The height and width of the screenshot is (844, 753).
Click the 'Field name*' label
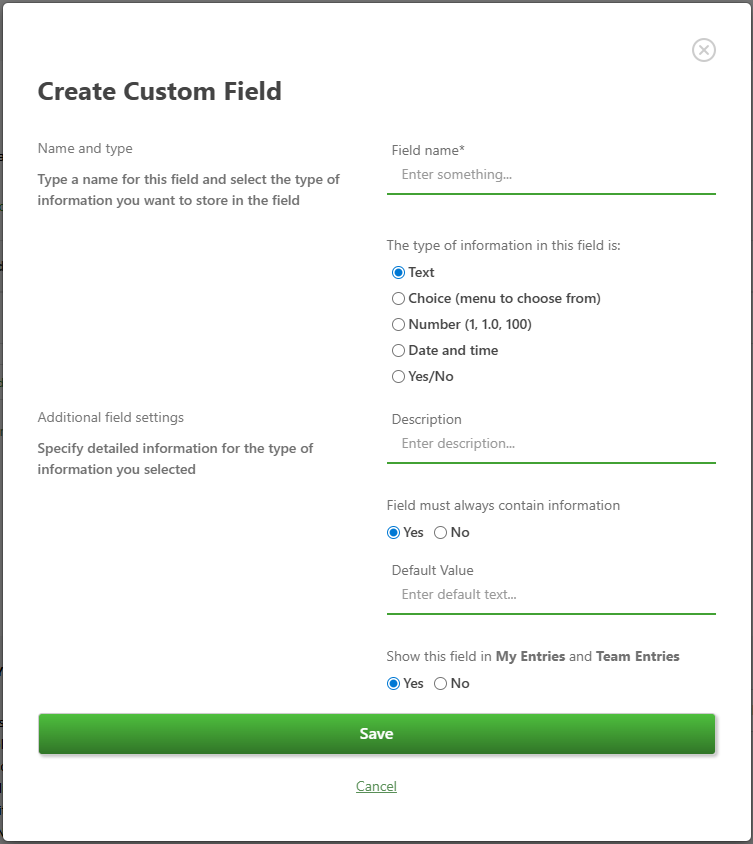point(428,151)
